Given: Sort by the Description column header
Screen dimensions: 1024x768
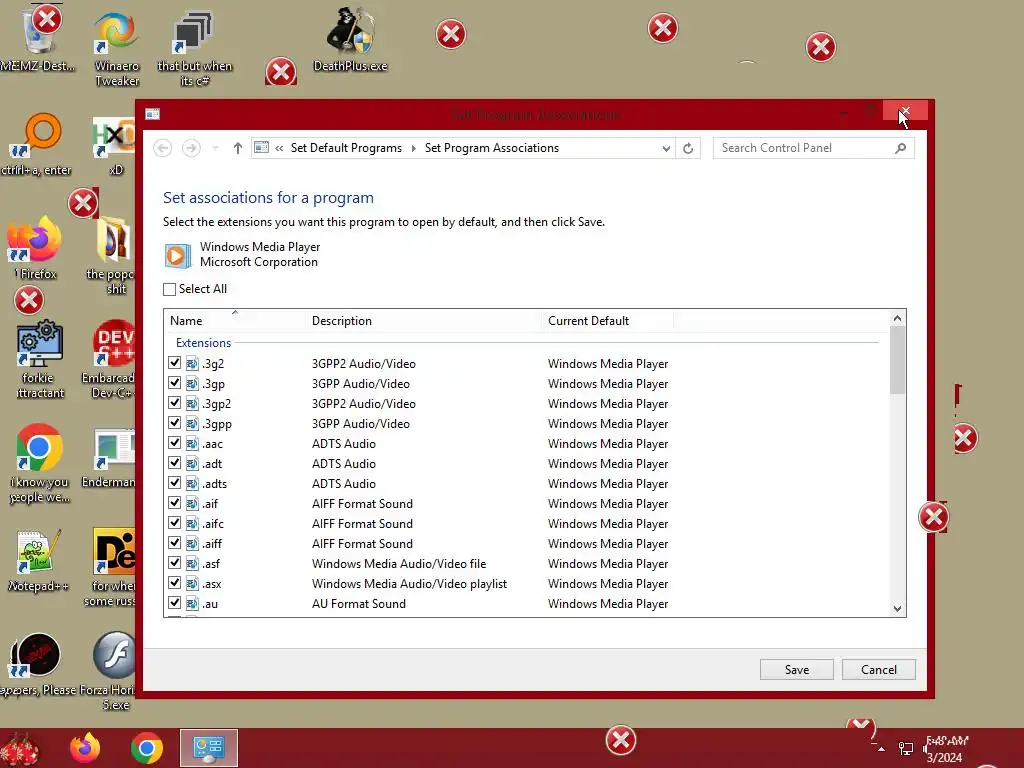Looking at the screenshot, I should (x=423, y=321).
